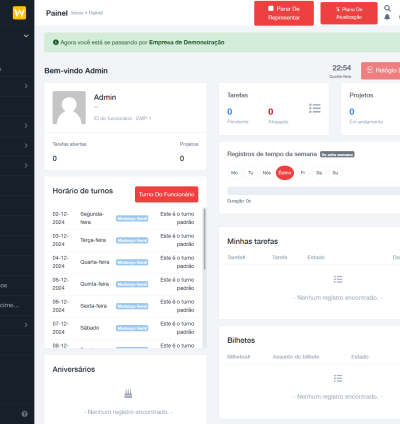Go to Início breadcrumb link
Viewport: 400px width, 424px height.
click(x=77, y=13)
